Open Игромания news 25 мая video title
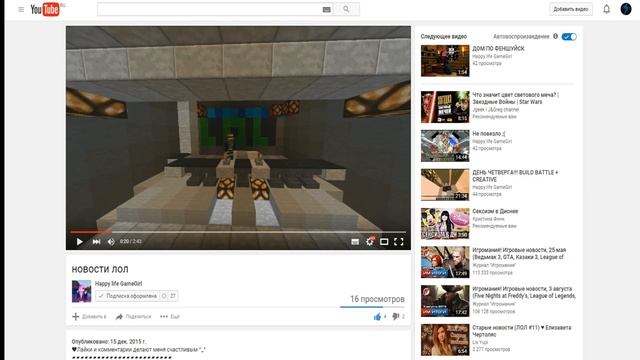The height and width of the screenshot is (360, 640). tap(519, 253)
